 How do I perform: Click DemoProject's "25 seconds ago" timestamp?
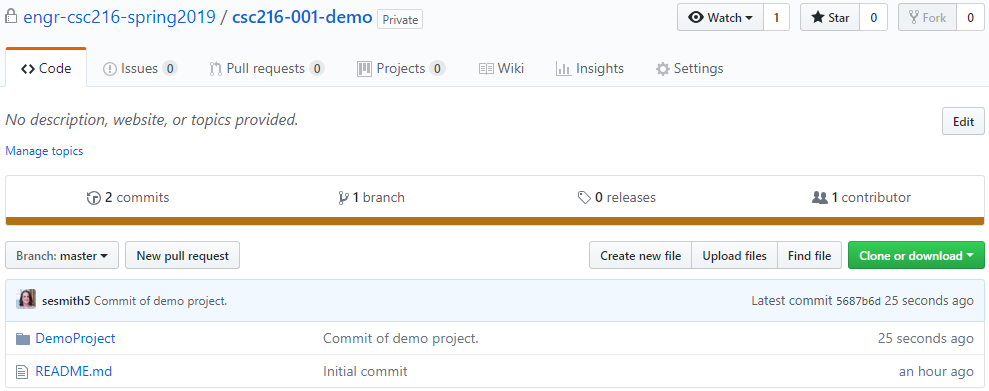click(x=925, y=339)
